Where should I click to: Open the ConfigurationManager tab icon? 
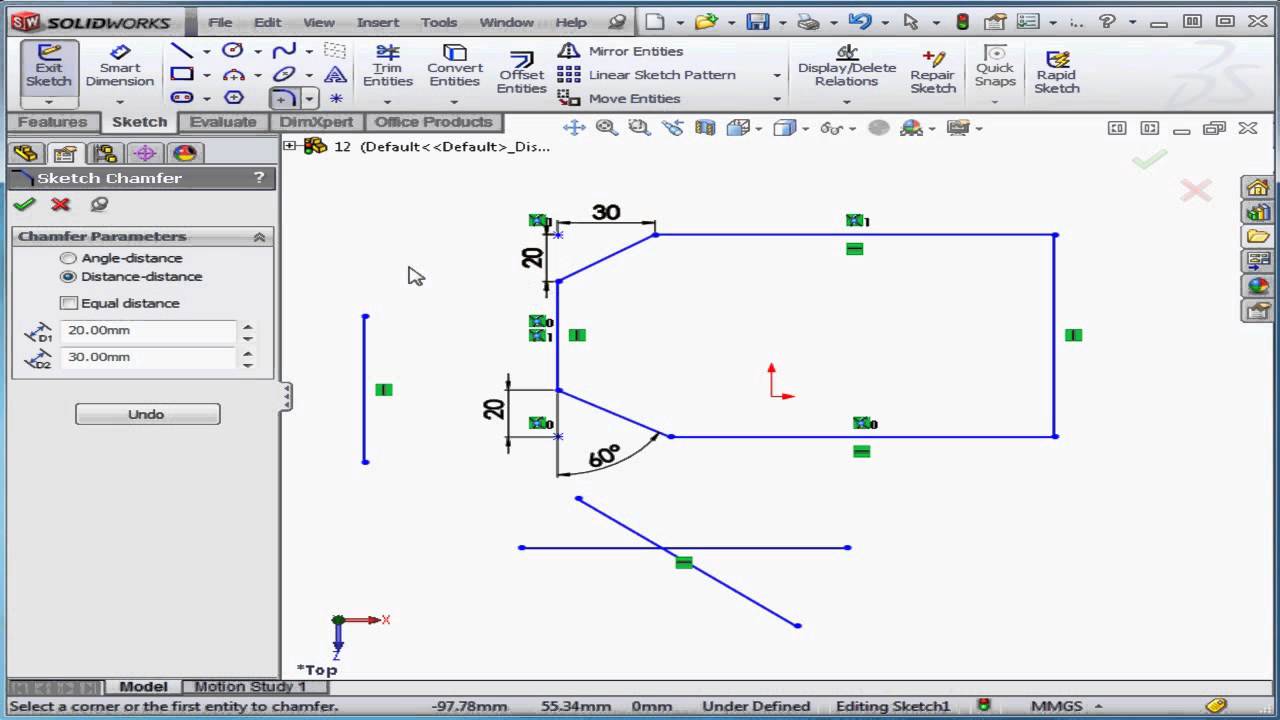point(104,153)
